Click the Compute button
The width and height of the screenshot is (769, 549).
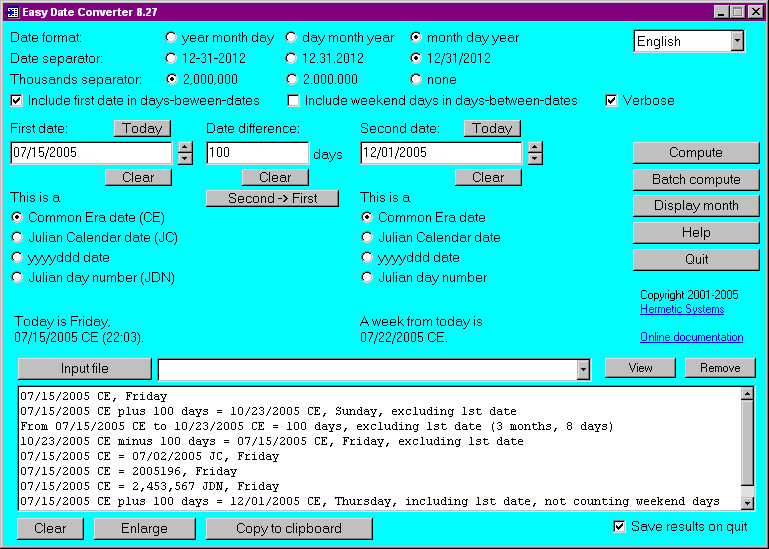696,153
